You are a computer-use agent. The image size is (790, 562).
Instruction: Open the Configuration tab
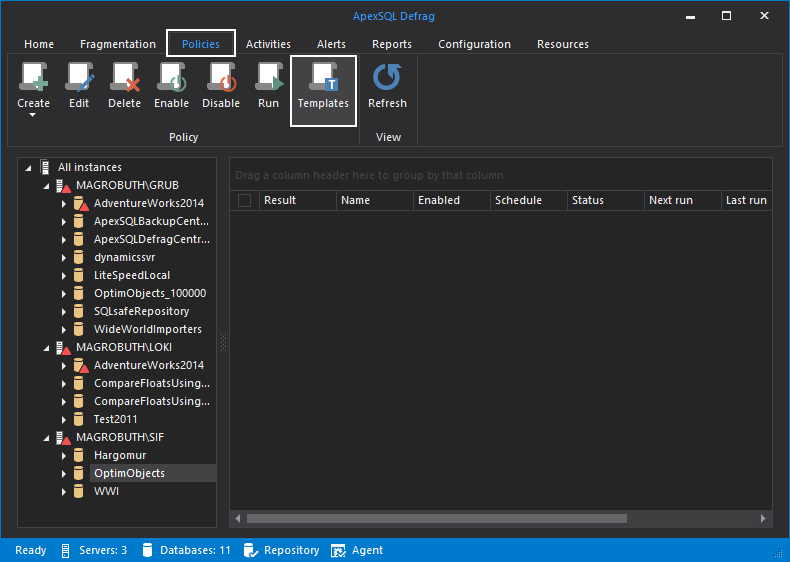474,44
